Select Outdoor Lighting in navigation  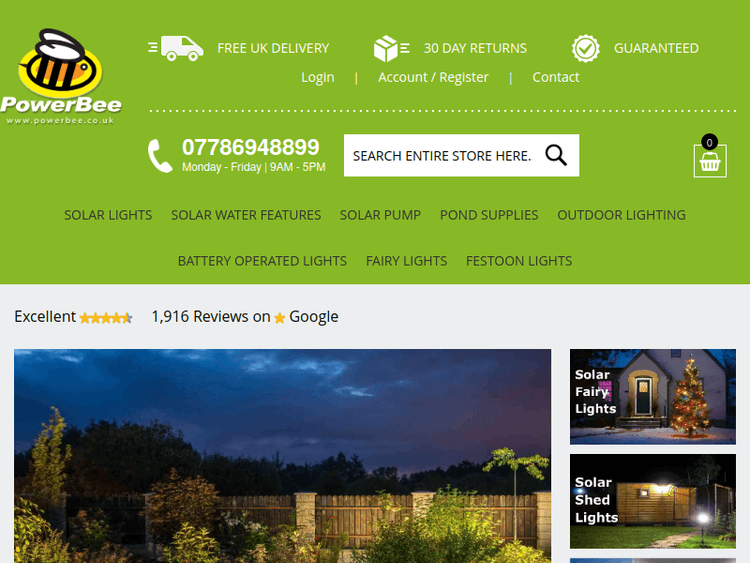click(x=621, y=215)
